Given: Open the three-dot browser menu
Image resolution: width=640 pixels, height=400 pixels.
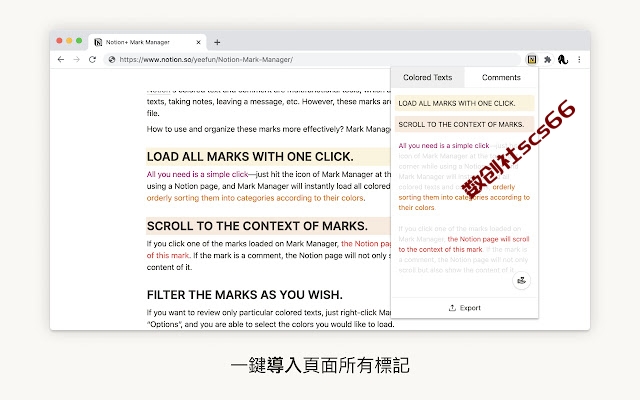Looking at the screenshot, I should pyautogui.click(x=579, y=60).
